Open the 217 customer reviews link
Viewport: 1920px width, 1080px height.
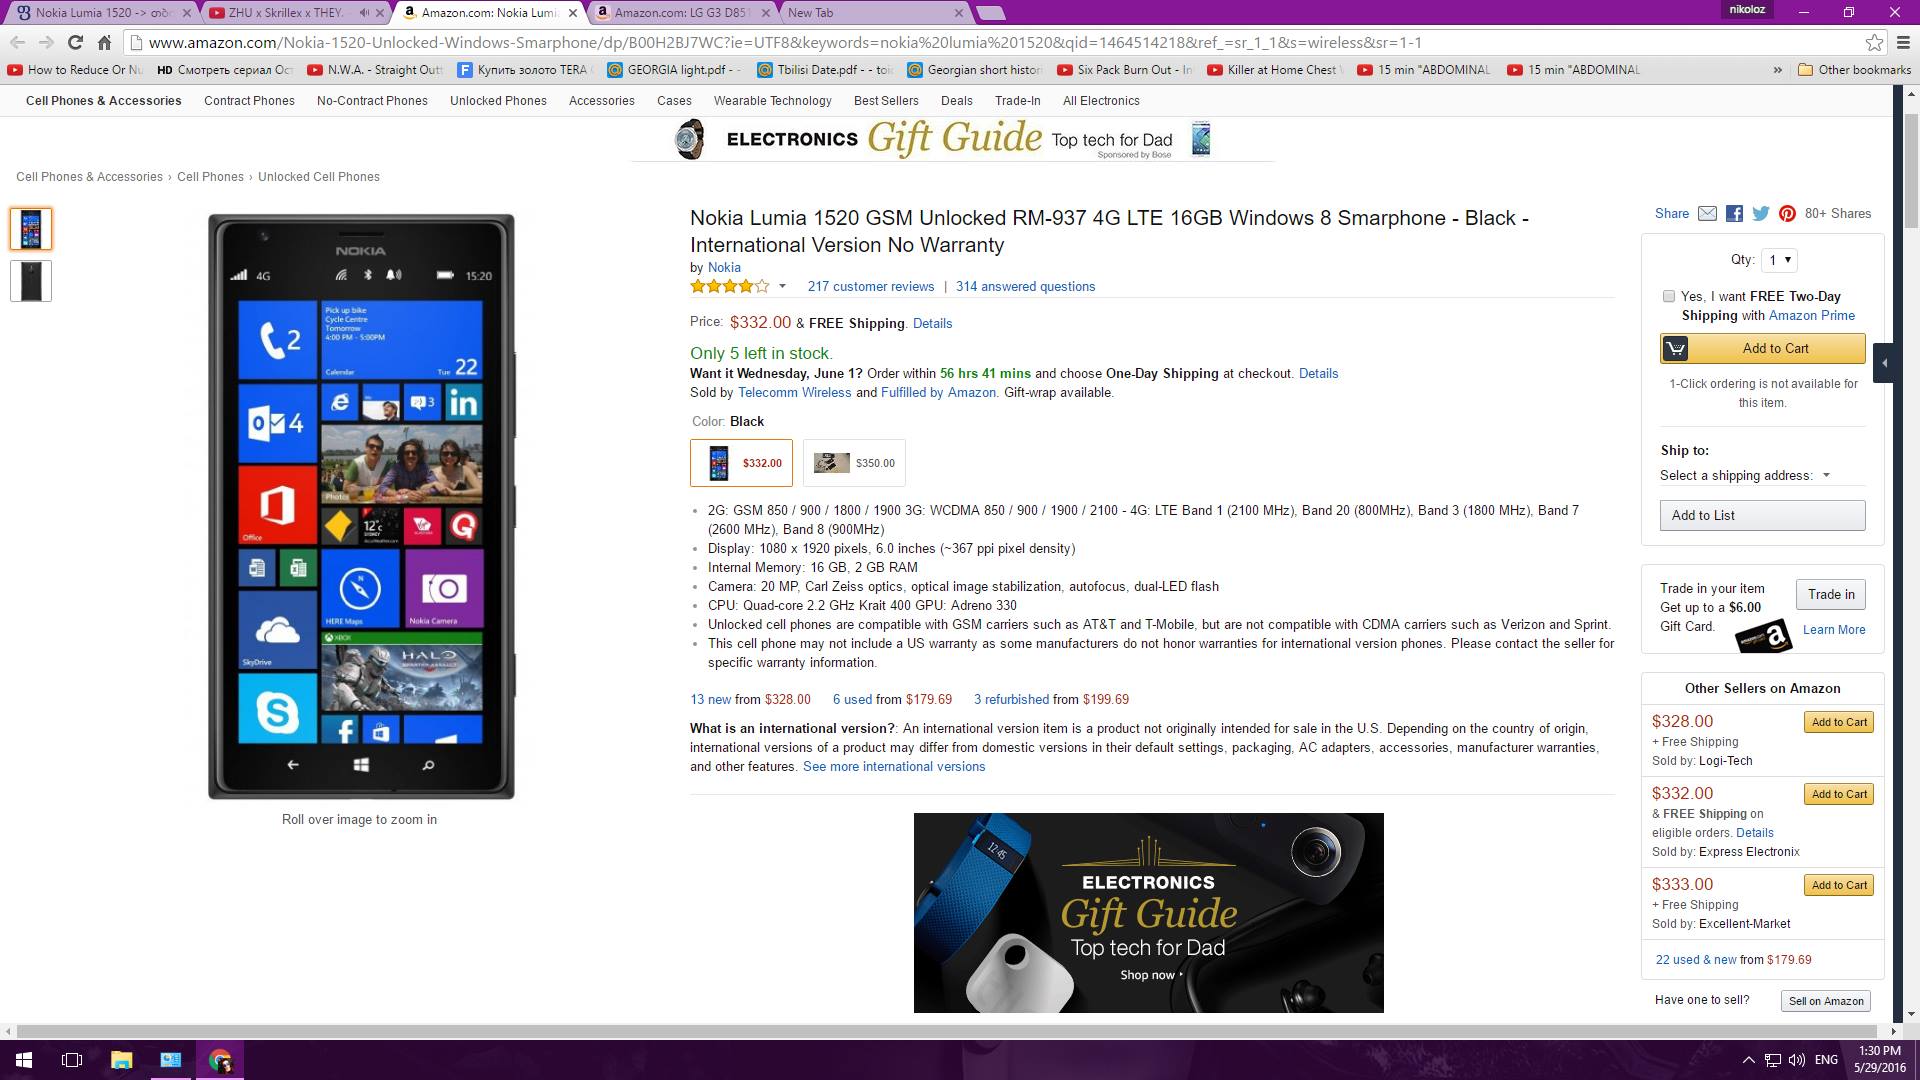tap(870, 286)
